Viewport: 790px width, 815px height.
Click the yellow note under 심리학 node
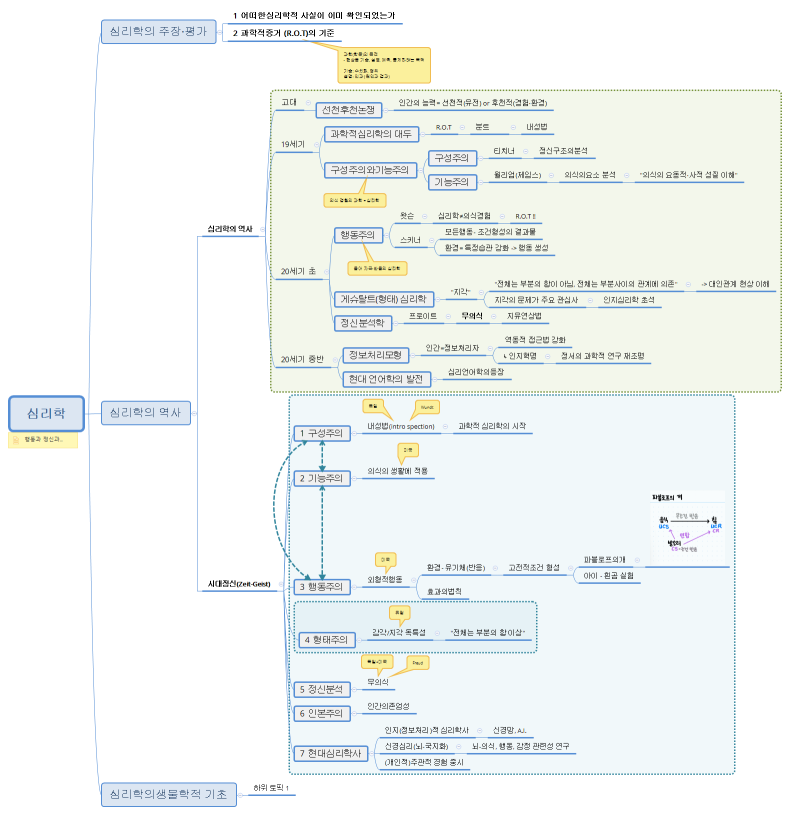tap(43, 438)
